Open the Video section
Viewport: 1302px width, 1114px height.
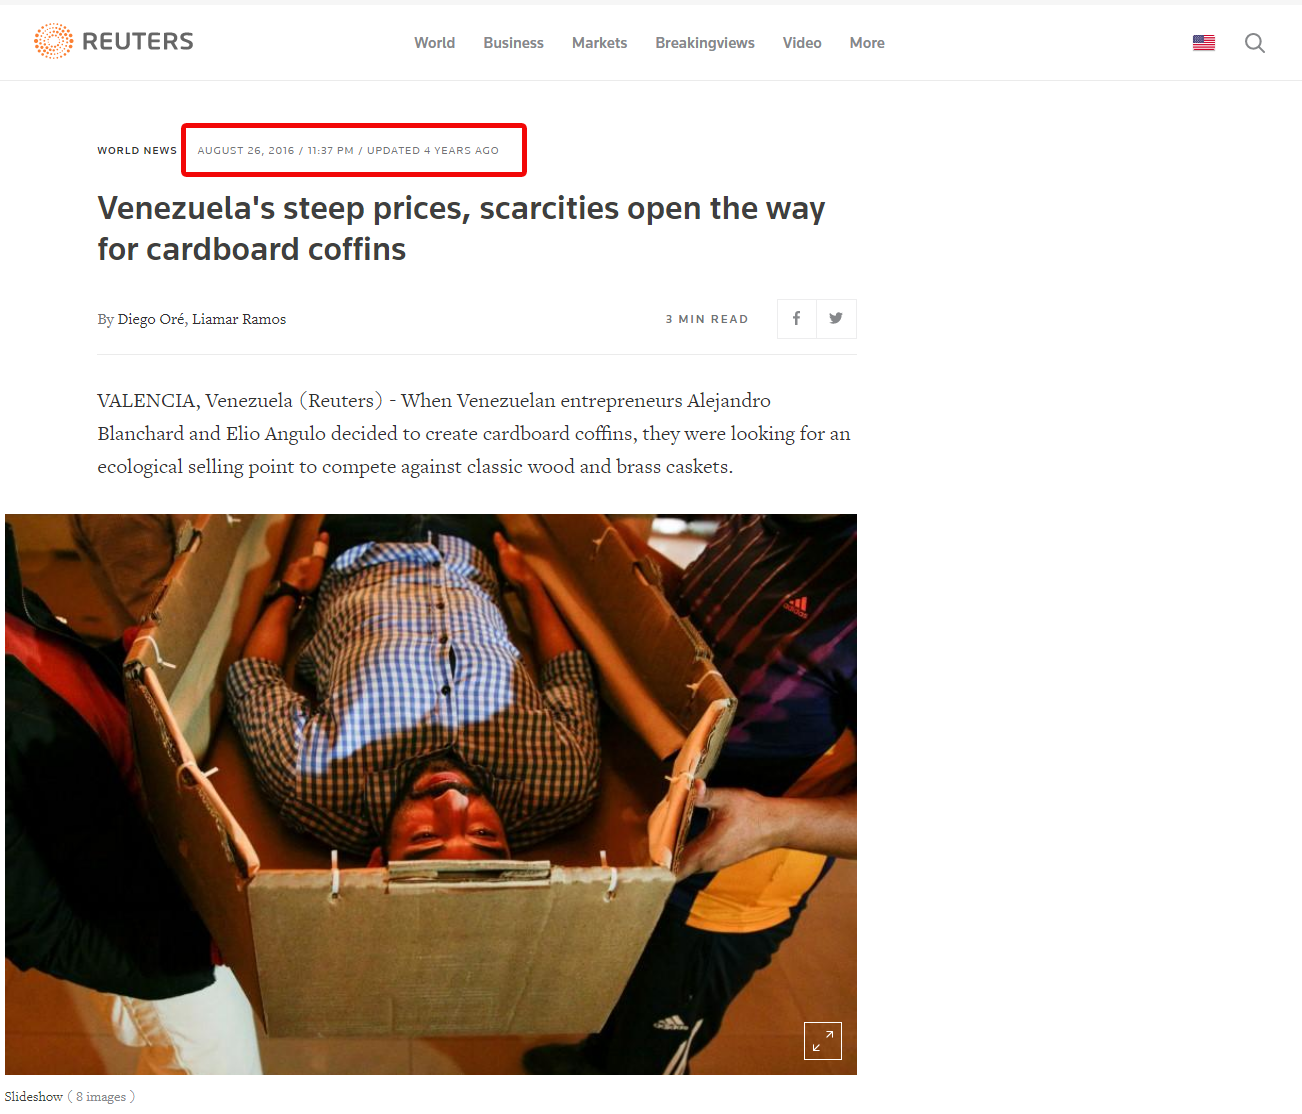click(802, 43)
